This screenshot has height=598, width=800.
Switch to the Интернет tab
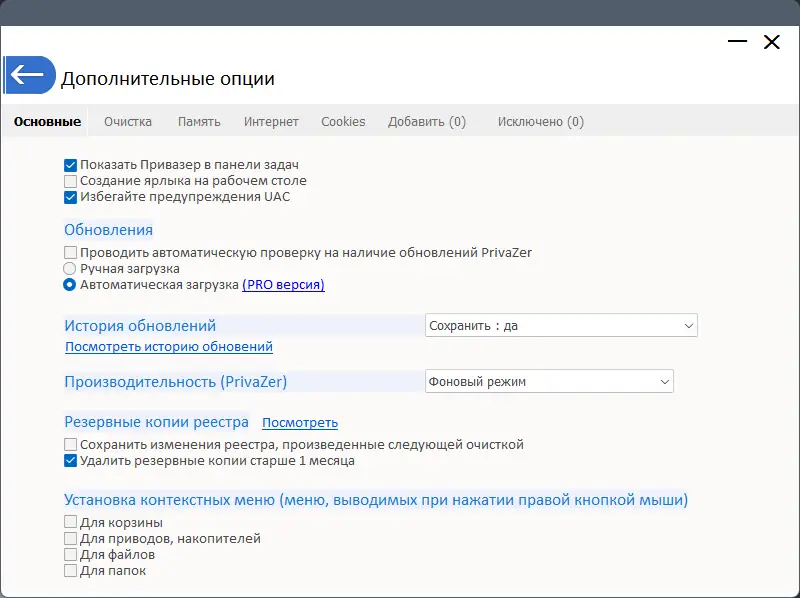click(270, 120)
